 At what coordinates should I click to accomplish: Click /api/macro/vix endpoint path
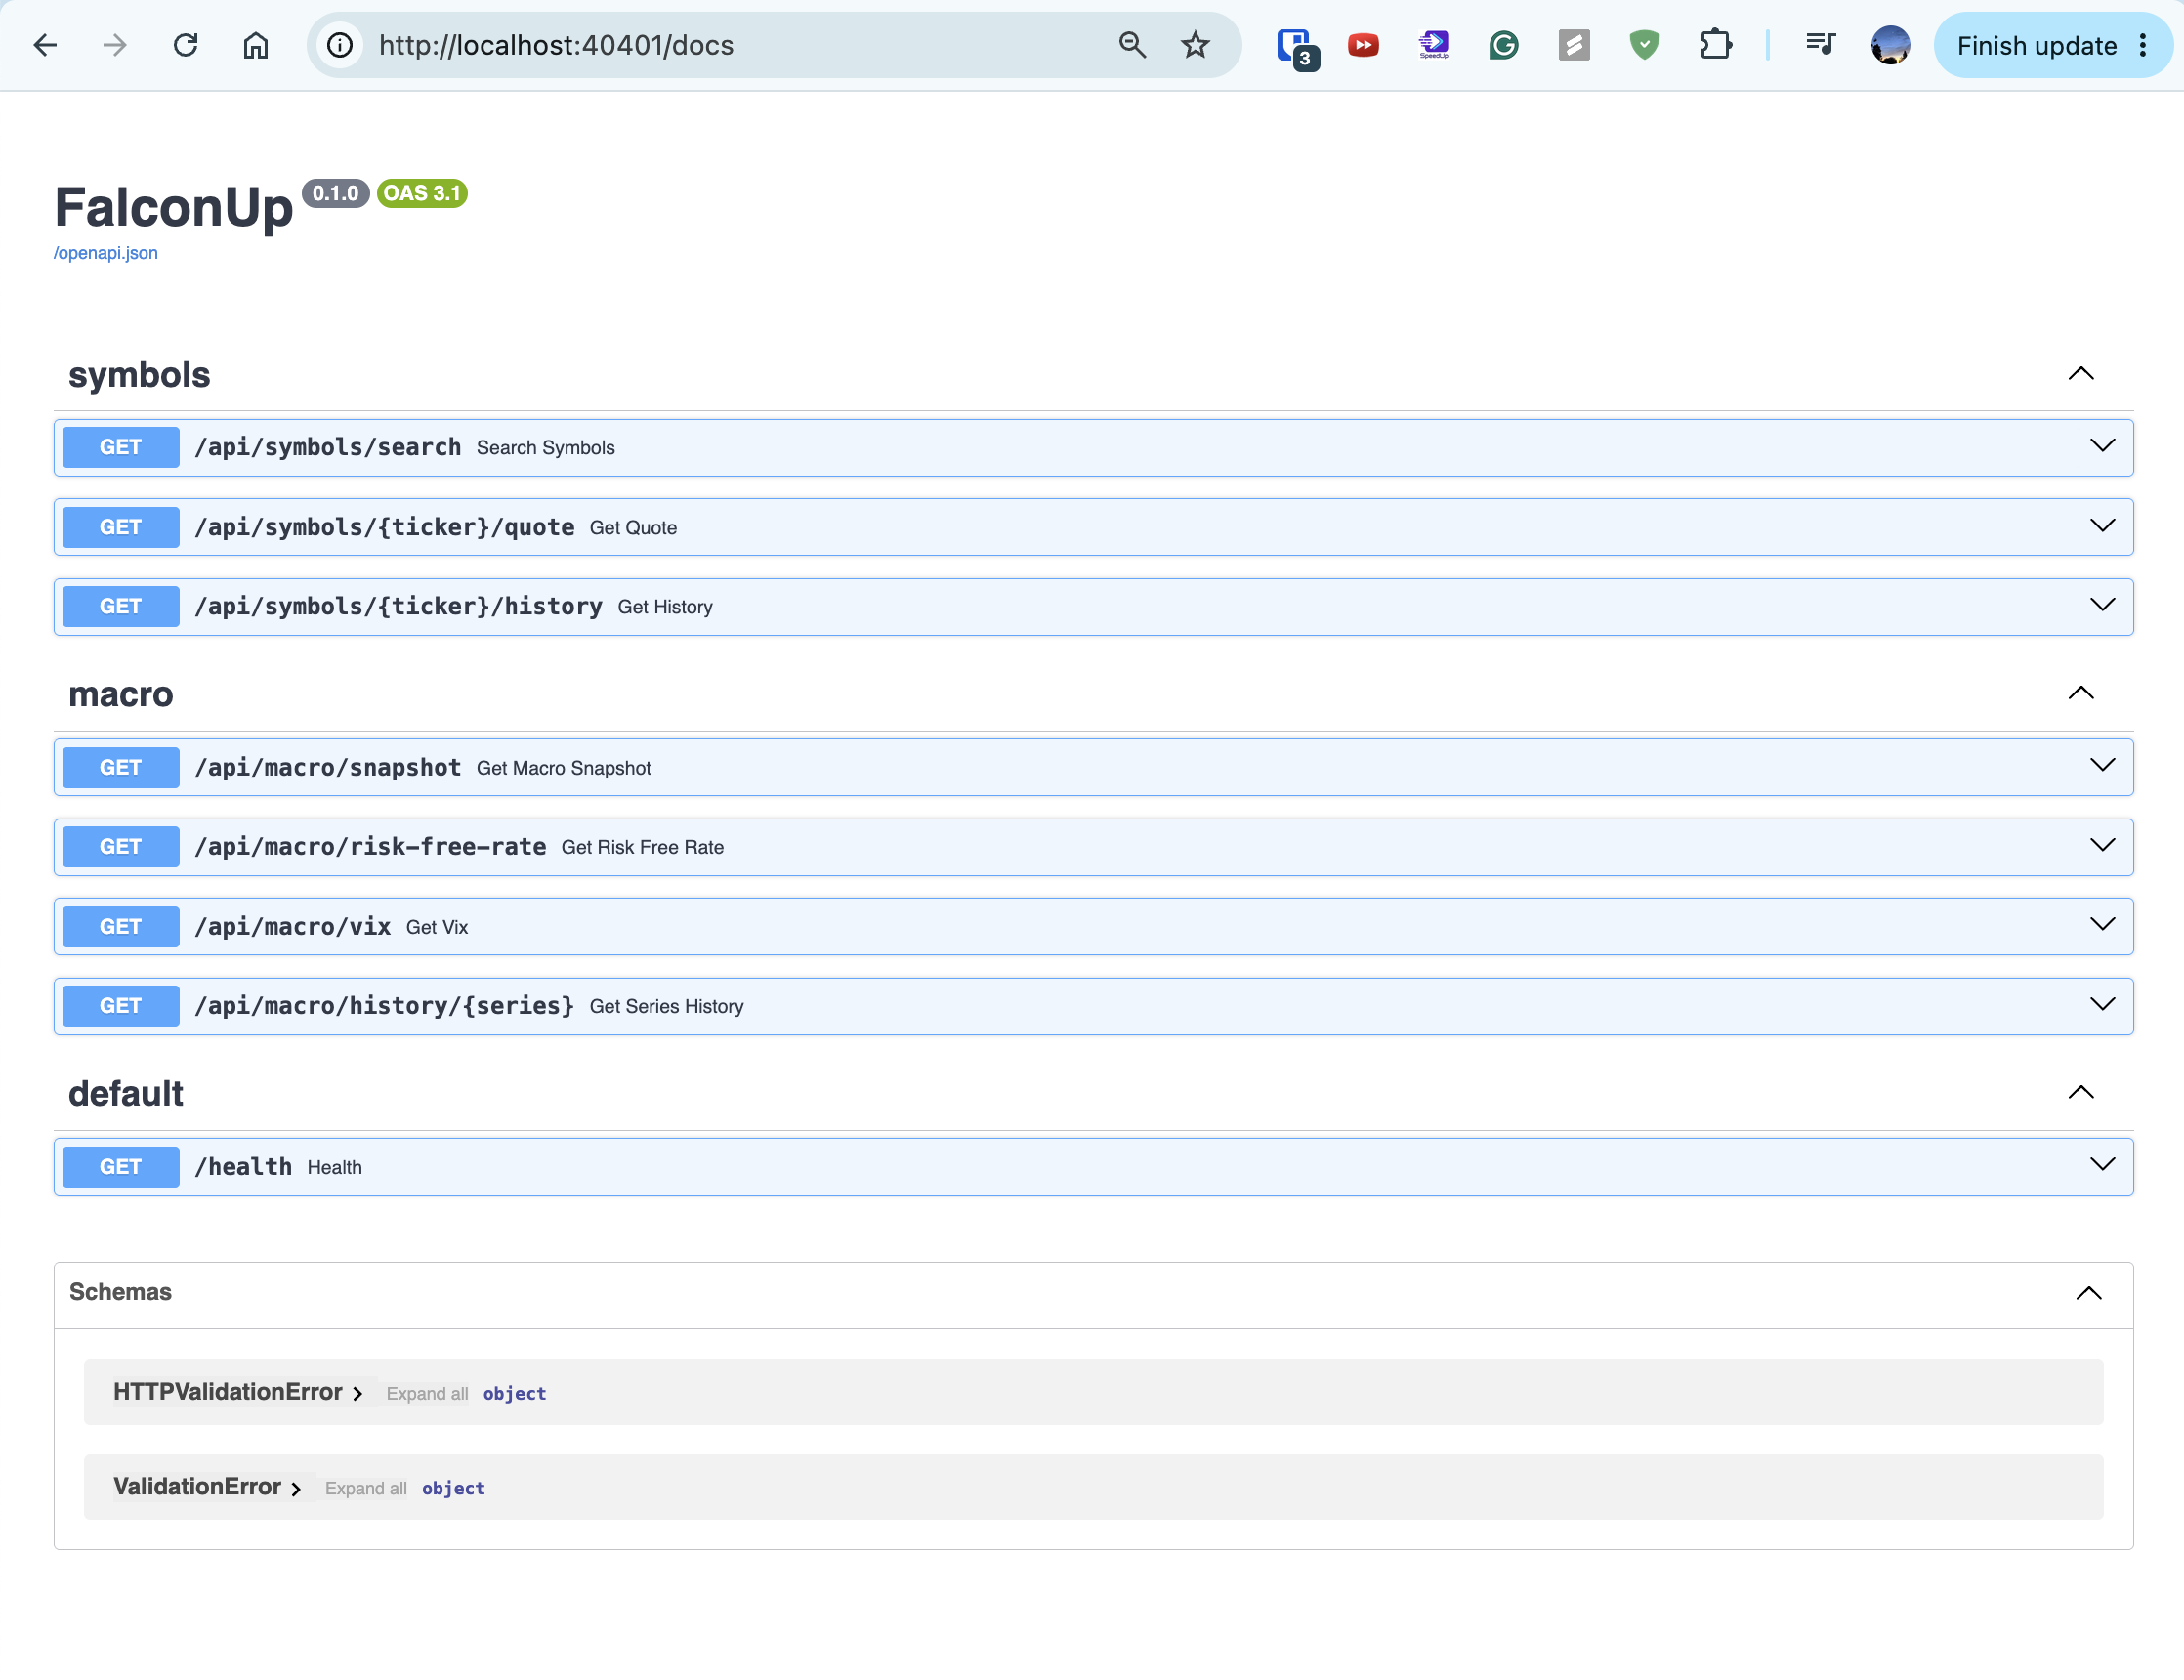click(x=293, y=927)
